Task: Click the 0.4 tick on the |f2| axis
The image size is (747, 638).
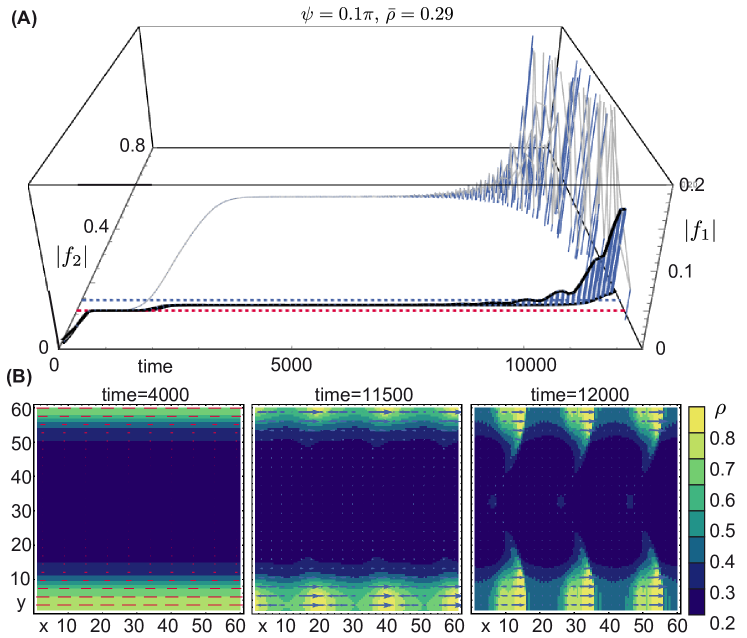Action: point(96,226)
